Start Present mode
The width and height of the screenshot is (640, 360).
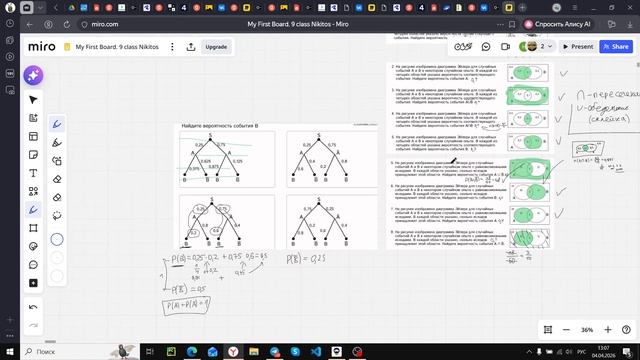(578, 47)
